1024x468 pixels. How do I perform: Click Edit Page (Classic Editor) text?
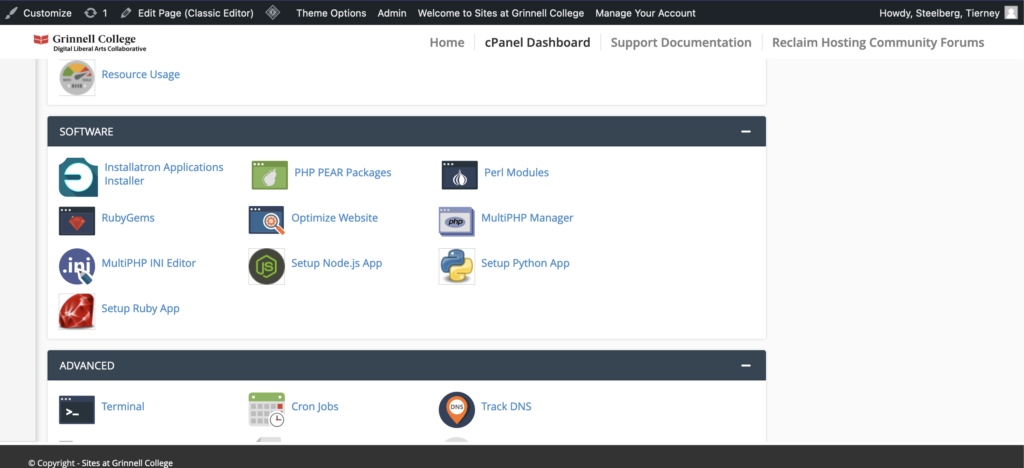[x=196, y=13]
